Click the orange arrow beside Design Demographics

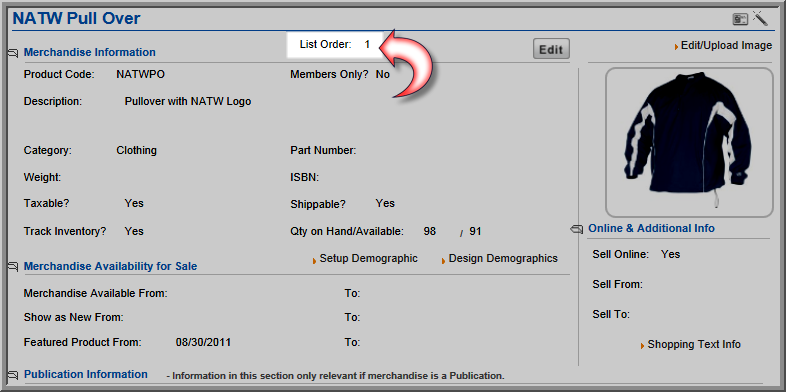pos(443,261)
